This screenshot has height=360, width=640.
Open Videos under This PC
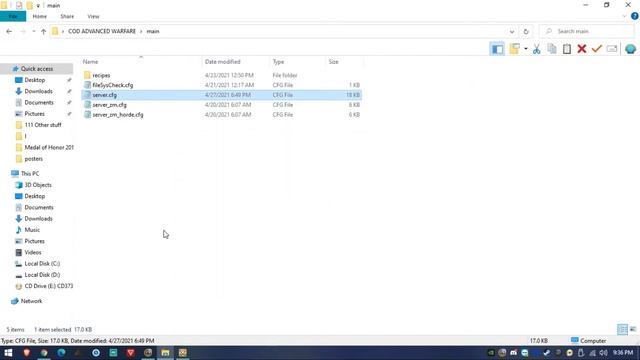click(33, 252)
